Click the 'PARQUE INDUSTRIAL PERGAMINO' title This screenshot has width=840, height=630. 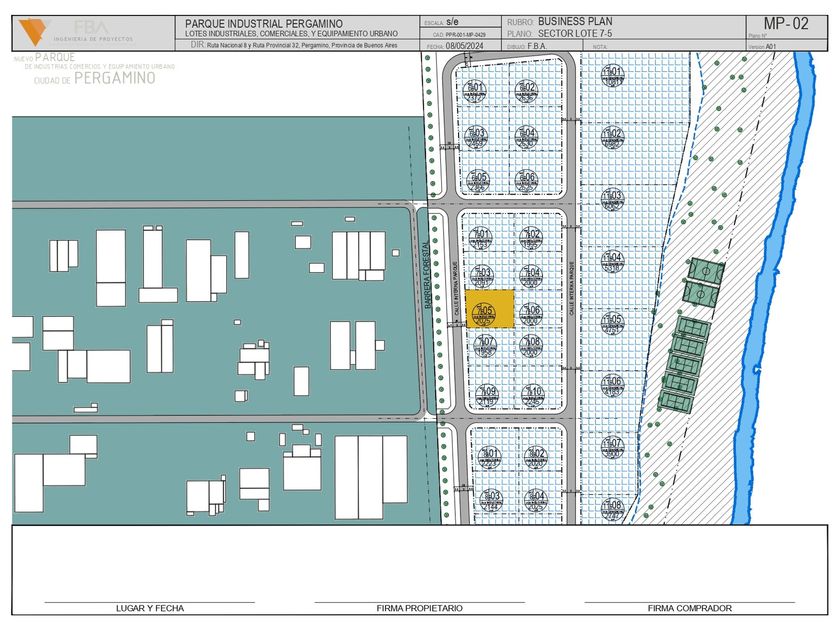point(264,24)
